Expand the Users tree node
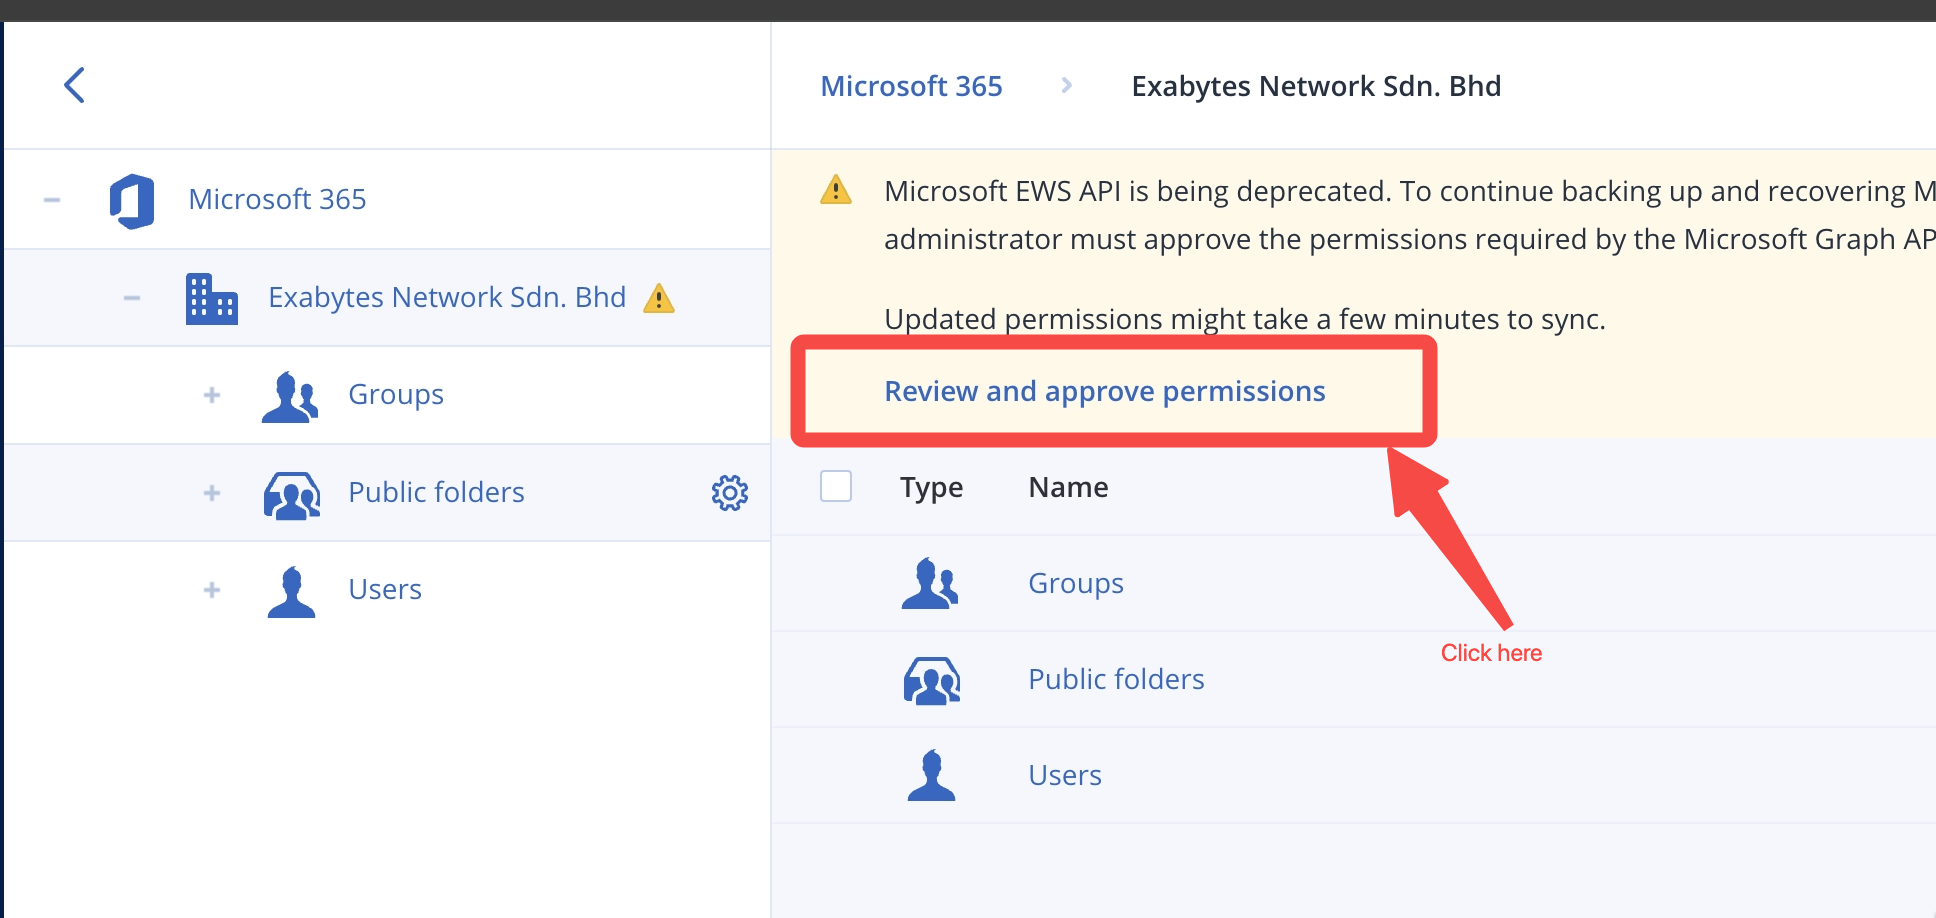This screenshot has width=1936, height=918. point(212,590)
